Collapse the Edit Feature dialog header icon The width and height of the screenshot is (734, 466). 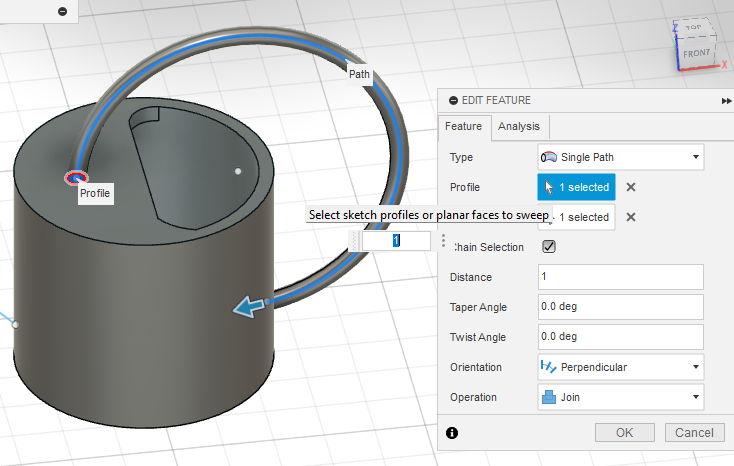[453, 101]
